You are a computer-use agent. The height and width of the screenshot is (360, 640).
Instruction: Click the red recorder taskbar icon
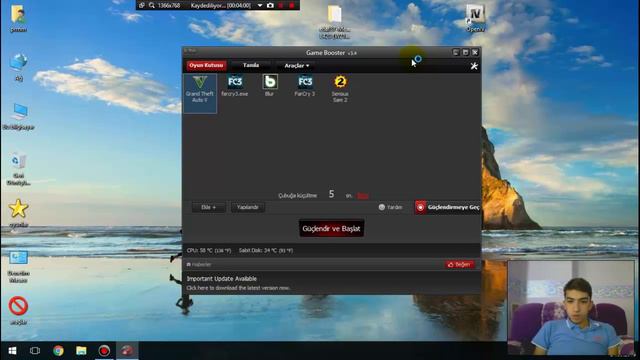pos(104,351)
